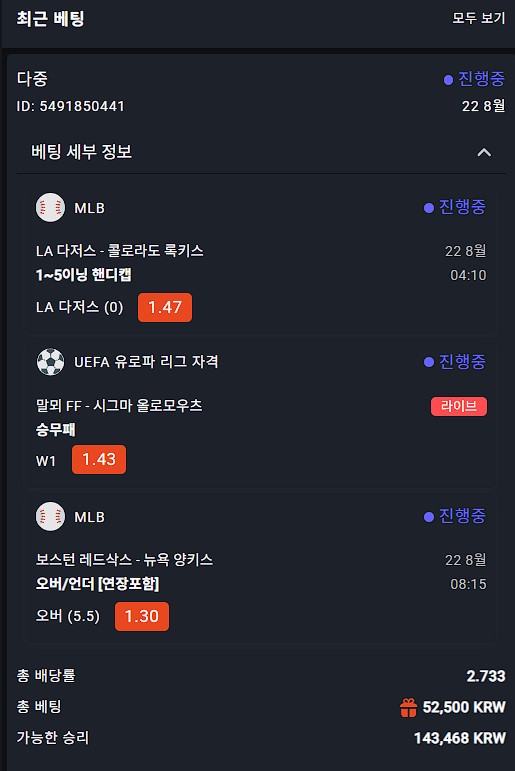Click the baseball icon of the Red Sox–Yankees bet
515x771 pixels.
click(50, 516)
